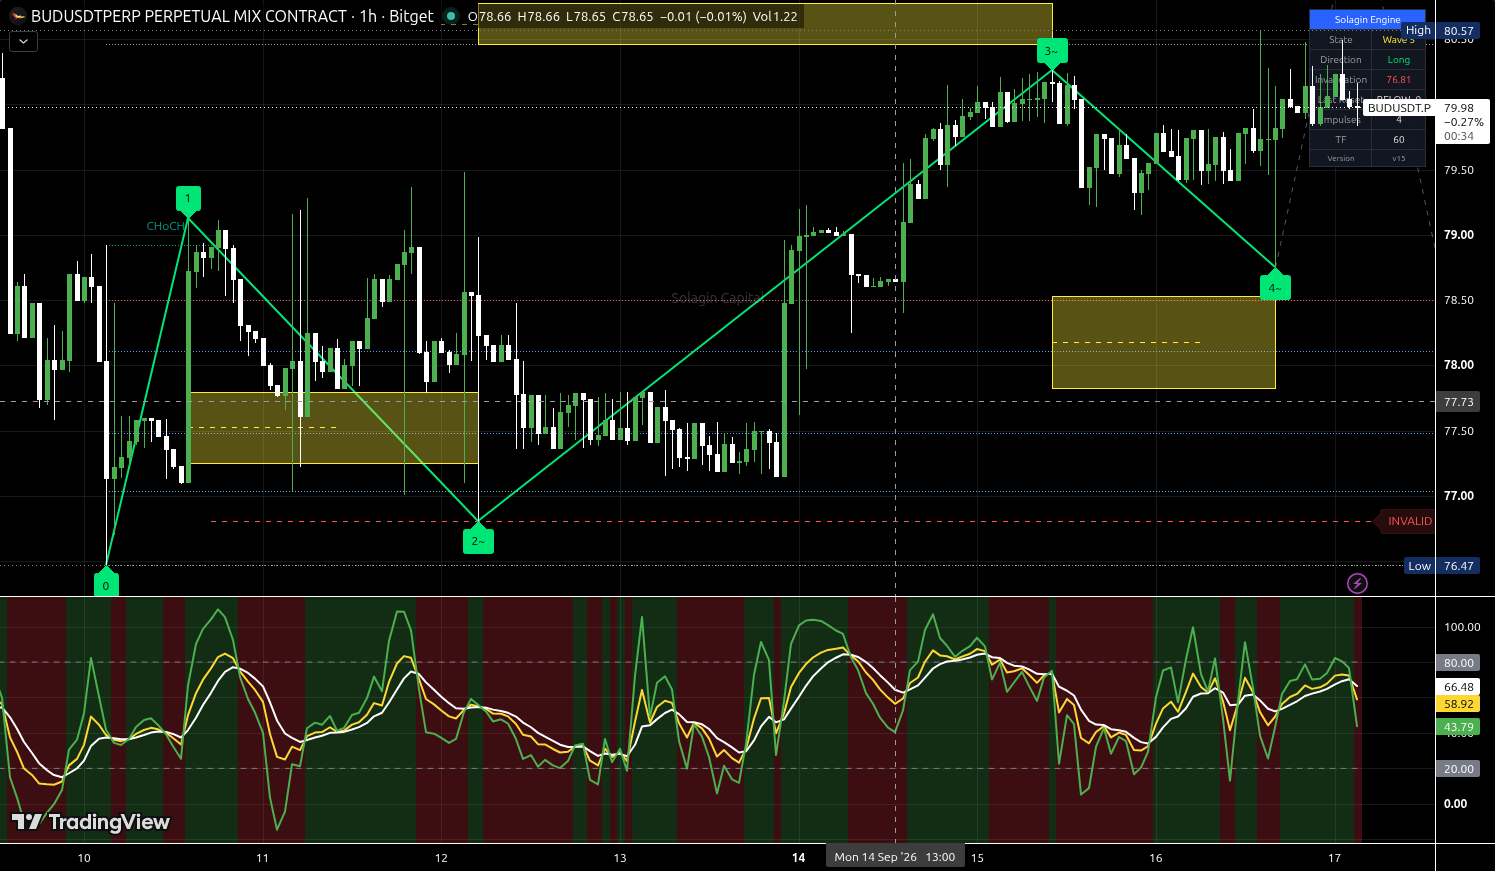Click the 66.48 oscillator value label
This screenshot has height=871, width=1495.
pyautogui.click(x=1459, y=687)
